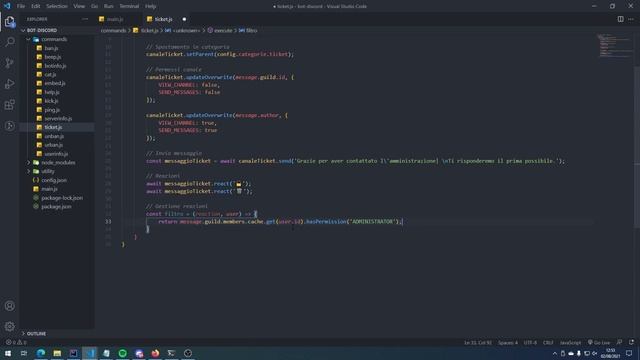This screenshot has width=640, height=360.
Task: Open config.json in the explorer
Action: tap(54, 180)
